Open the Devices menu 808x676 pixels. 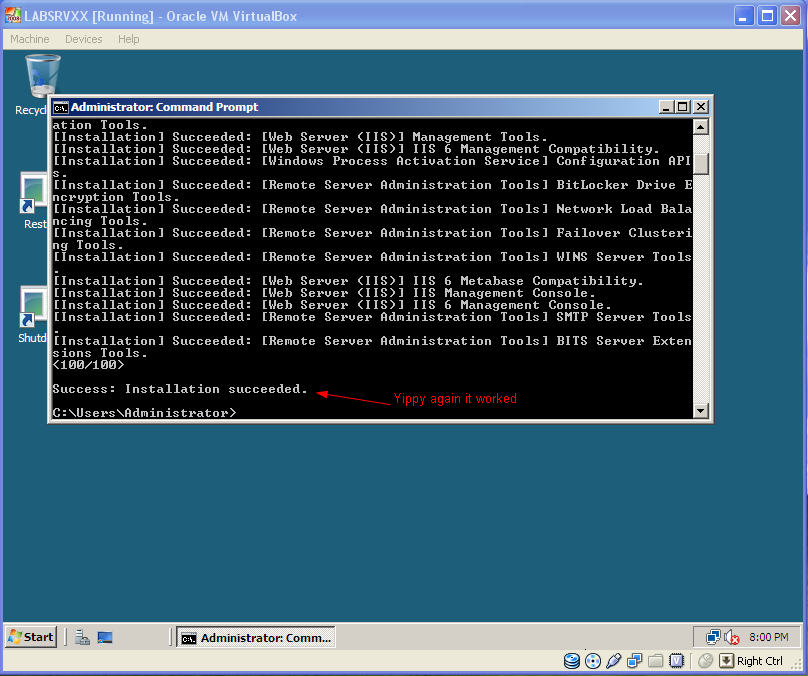(83, 39)
